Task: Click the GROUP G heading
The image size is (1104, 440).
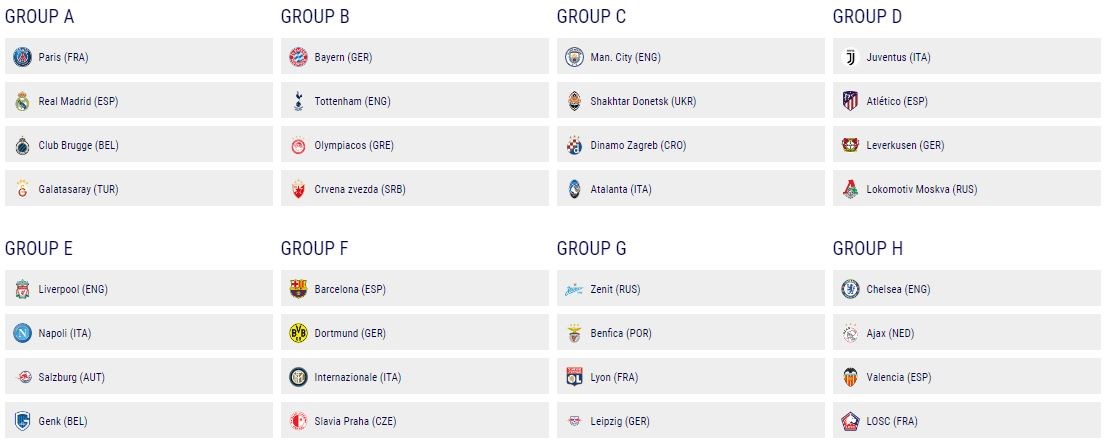Action: pyautogui.click(x=591, y=248)
